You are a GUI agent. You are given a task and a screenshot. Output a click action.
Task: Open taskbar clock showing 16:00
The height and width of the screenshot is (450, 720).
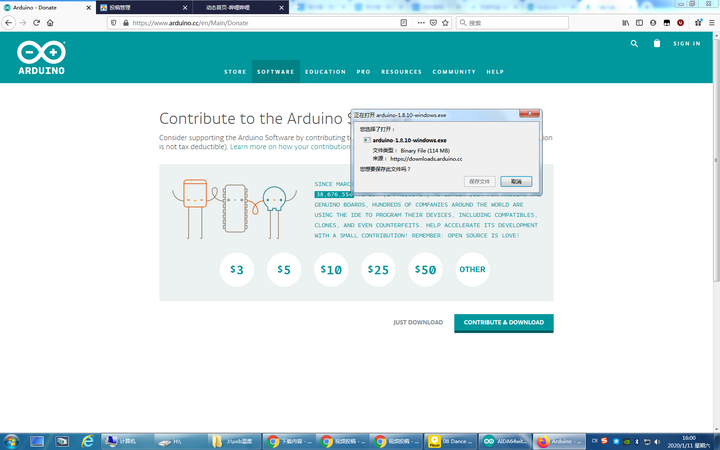pyautogui.click(x=690, y=441)
